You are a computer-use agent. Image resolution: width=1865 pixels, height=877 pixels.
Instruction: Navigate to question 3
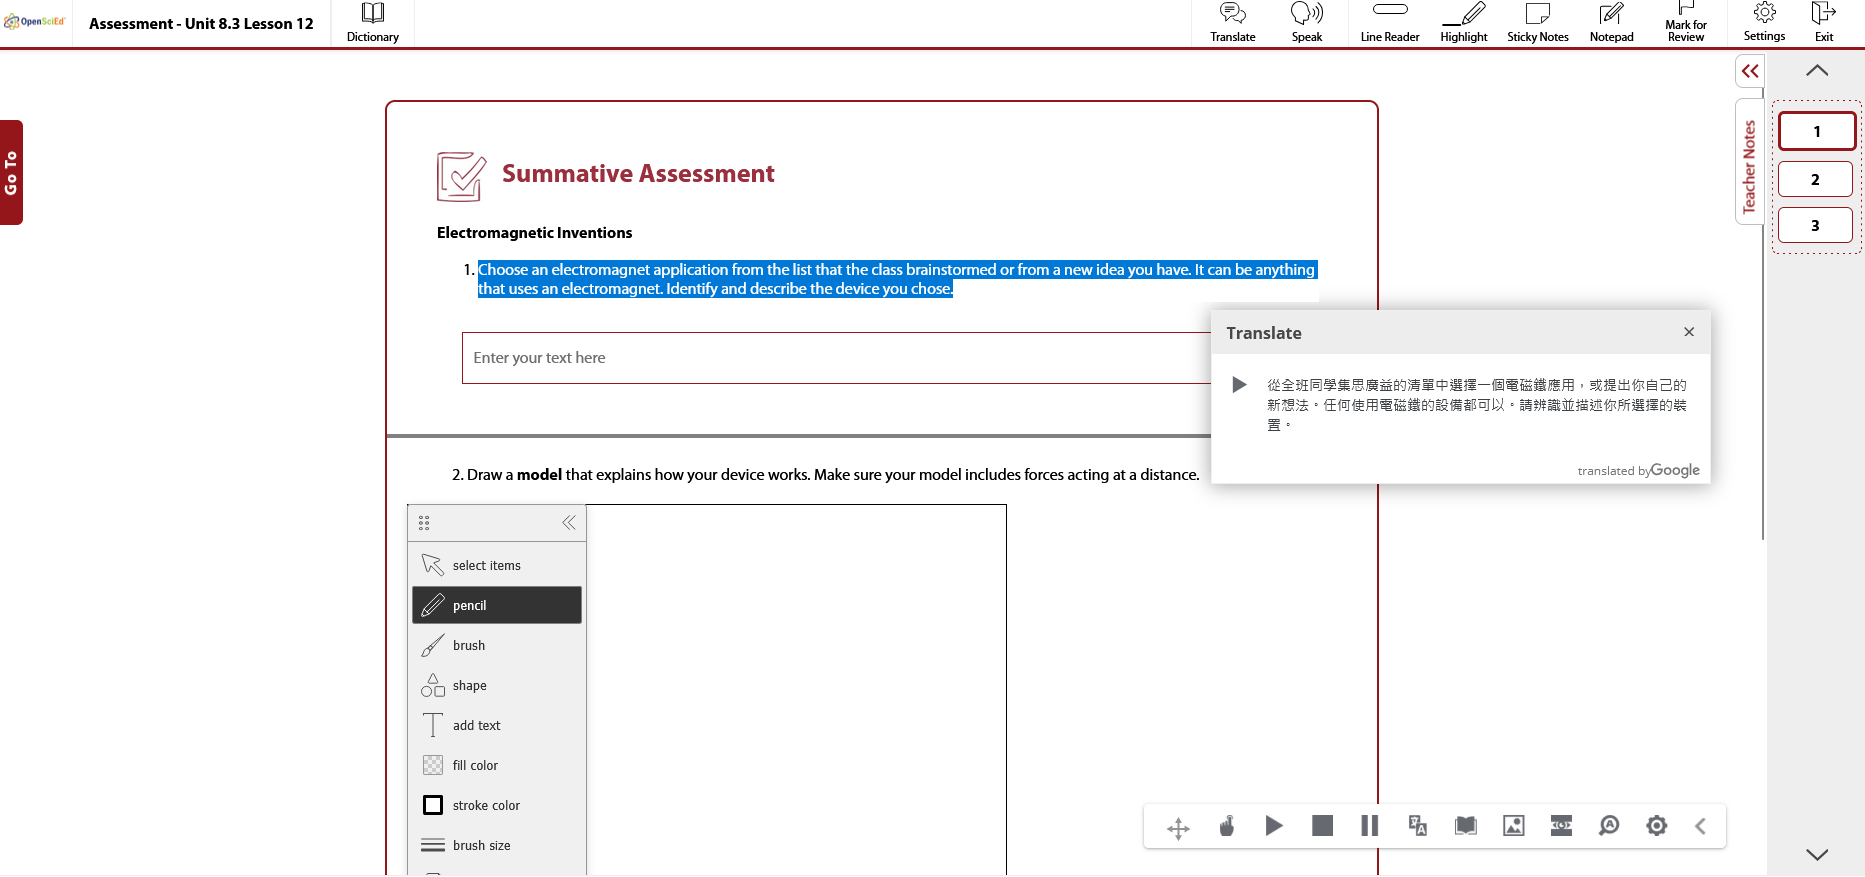pyautogui.click(x=1815, y=225)
